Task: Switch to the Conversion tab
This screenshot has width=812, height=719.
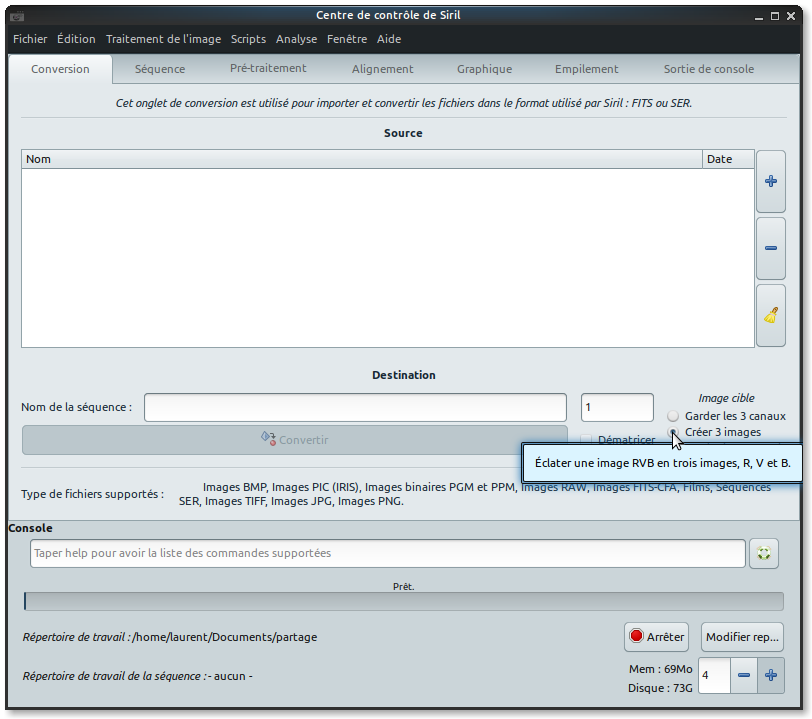Action: pyautogui.click(x=60, y=69)
